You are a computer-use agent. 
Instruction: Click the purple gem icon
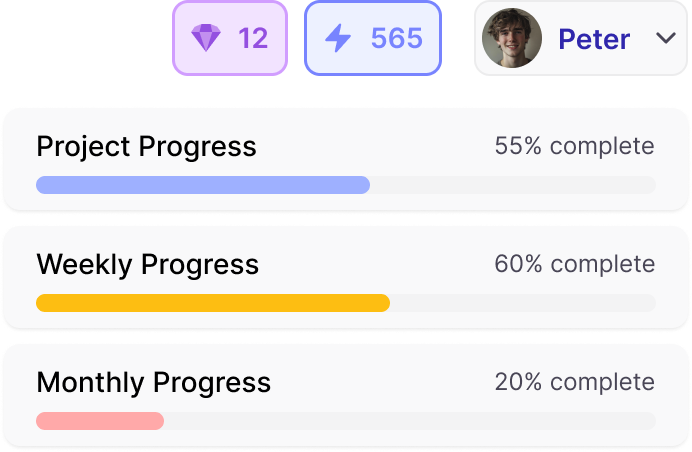click(x=206, y=38)
